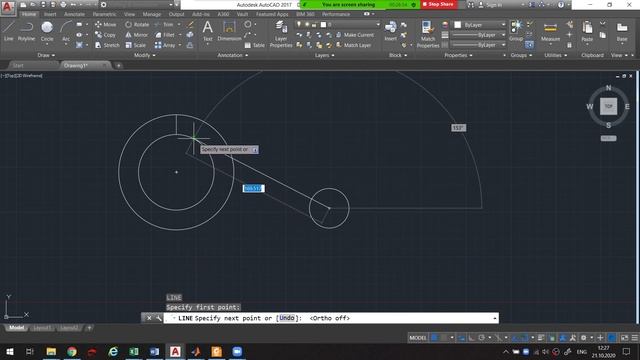Activate the Mirror tool
This screenshot has height=360, width=640.
[137, 35]
